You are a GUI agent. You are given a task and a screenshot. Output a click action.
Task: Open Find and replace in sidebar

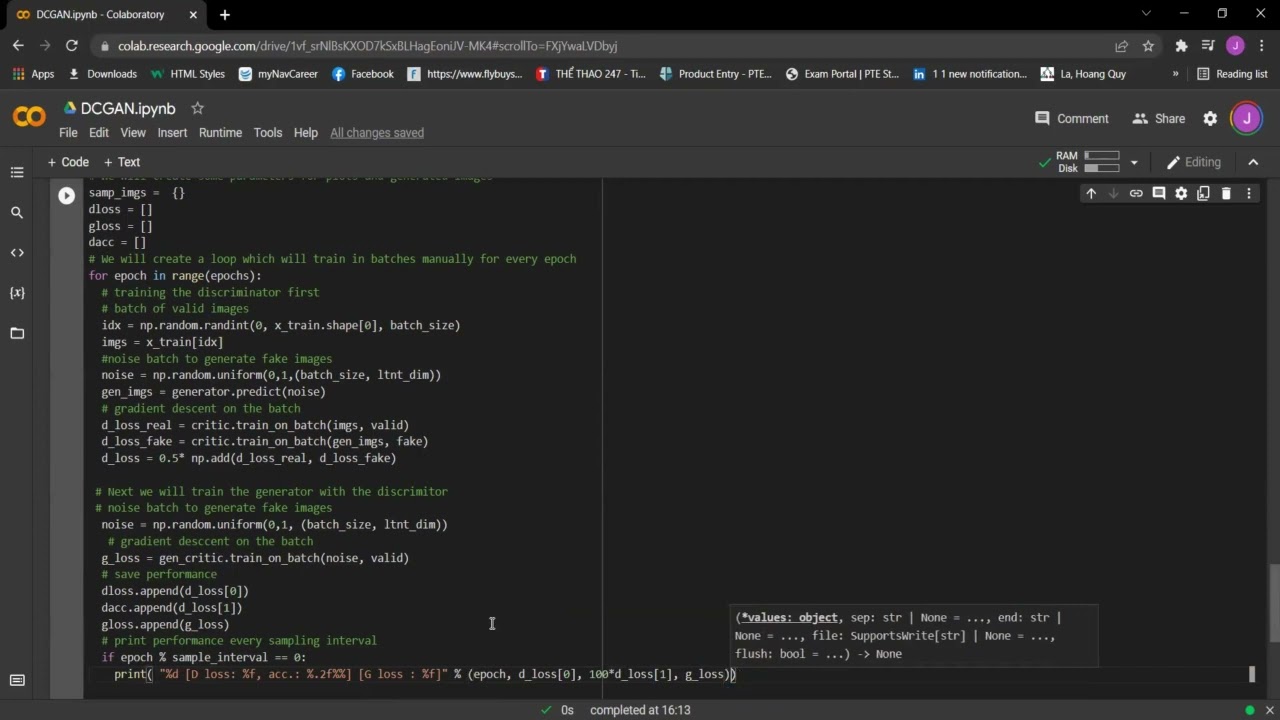tap(17, 213)
